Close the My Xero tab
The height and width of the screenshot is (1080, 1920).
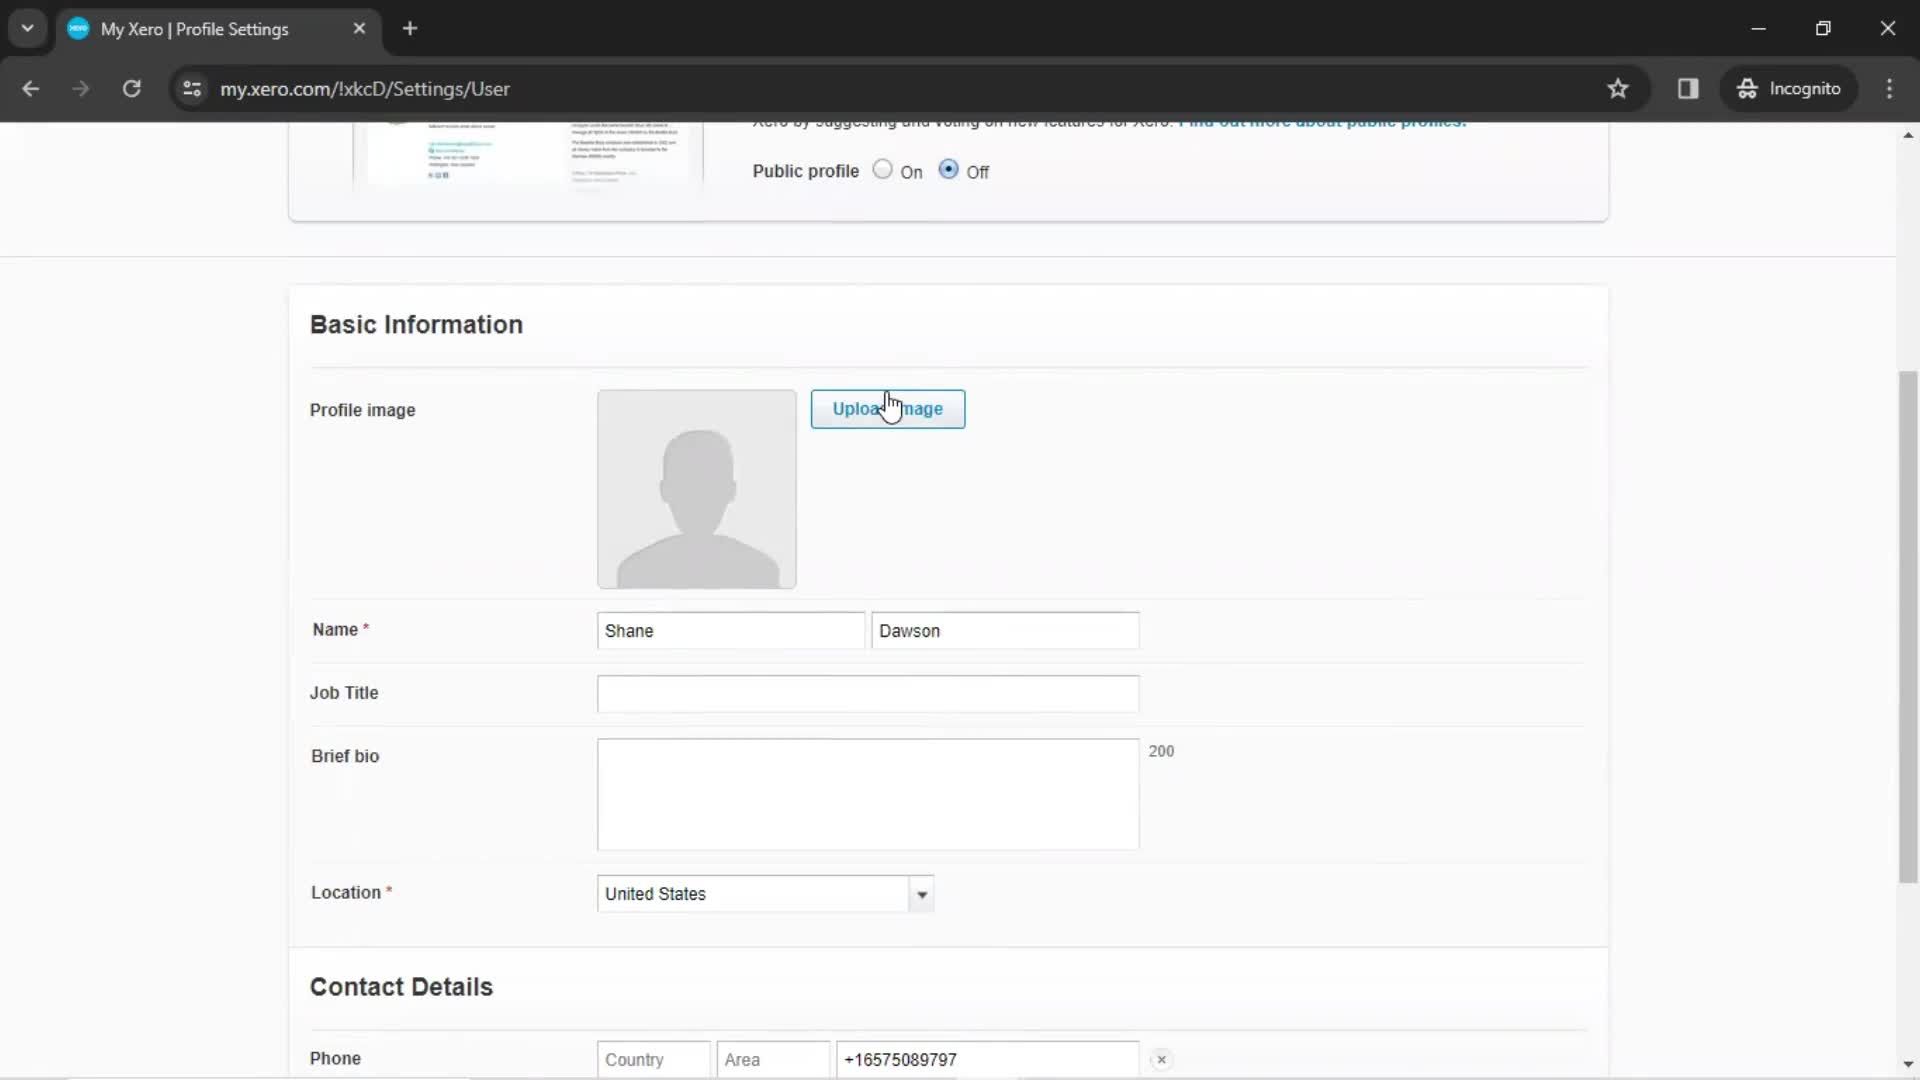point(359,28)
